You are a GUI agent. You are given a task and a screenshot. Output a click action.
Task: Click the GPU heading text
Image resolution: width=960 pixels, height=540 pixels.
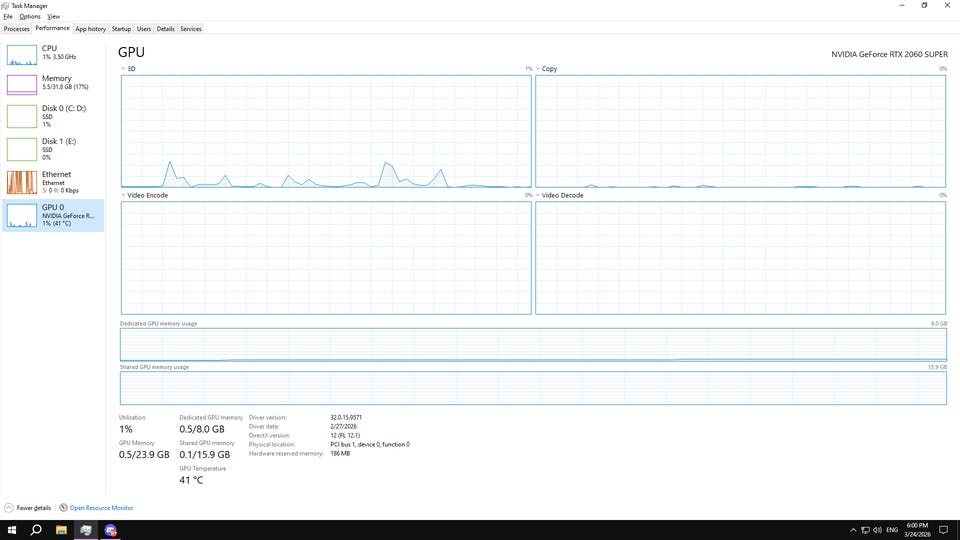[x=131, y=53]
